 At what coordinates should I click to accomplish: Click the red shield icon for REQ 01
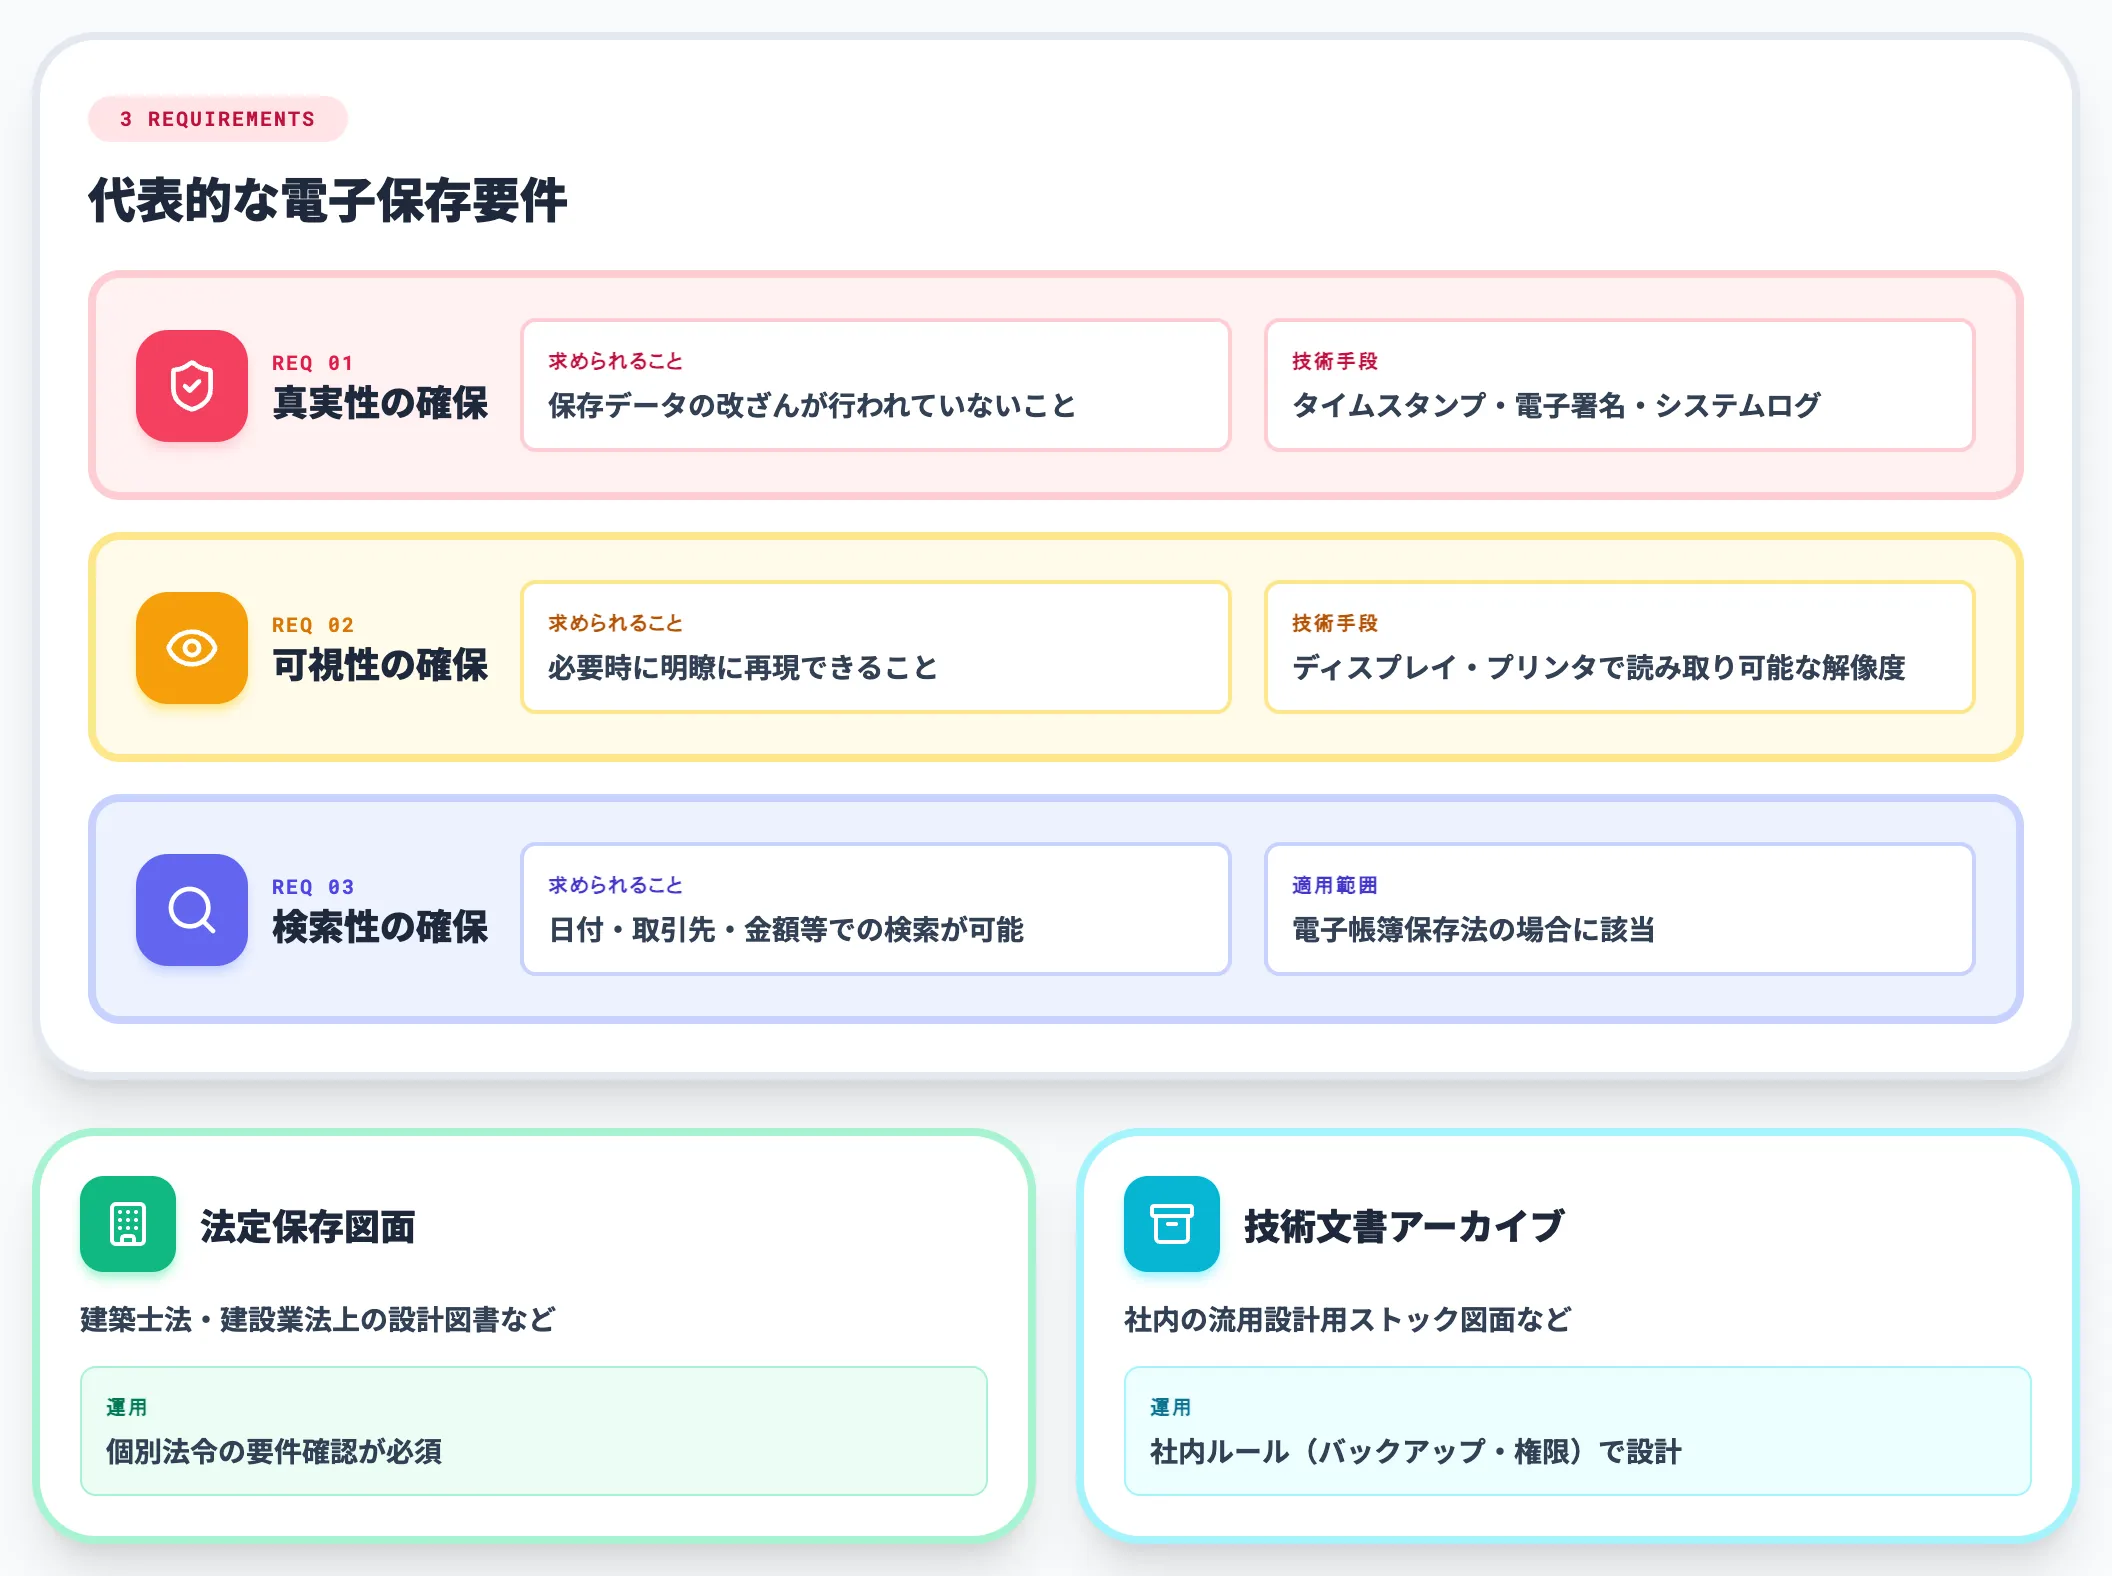[192, 386]
